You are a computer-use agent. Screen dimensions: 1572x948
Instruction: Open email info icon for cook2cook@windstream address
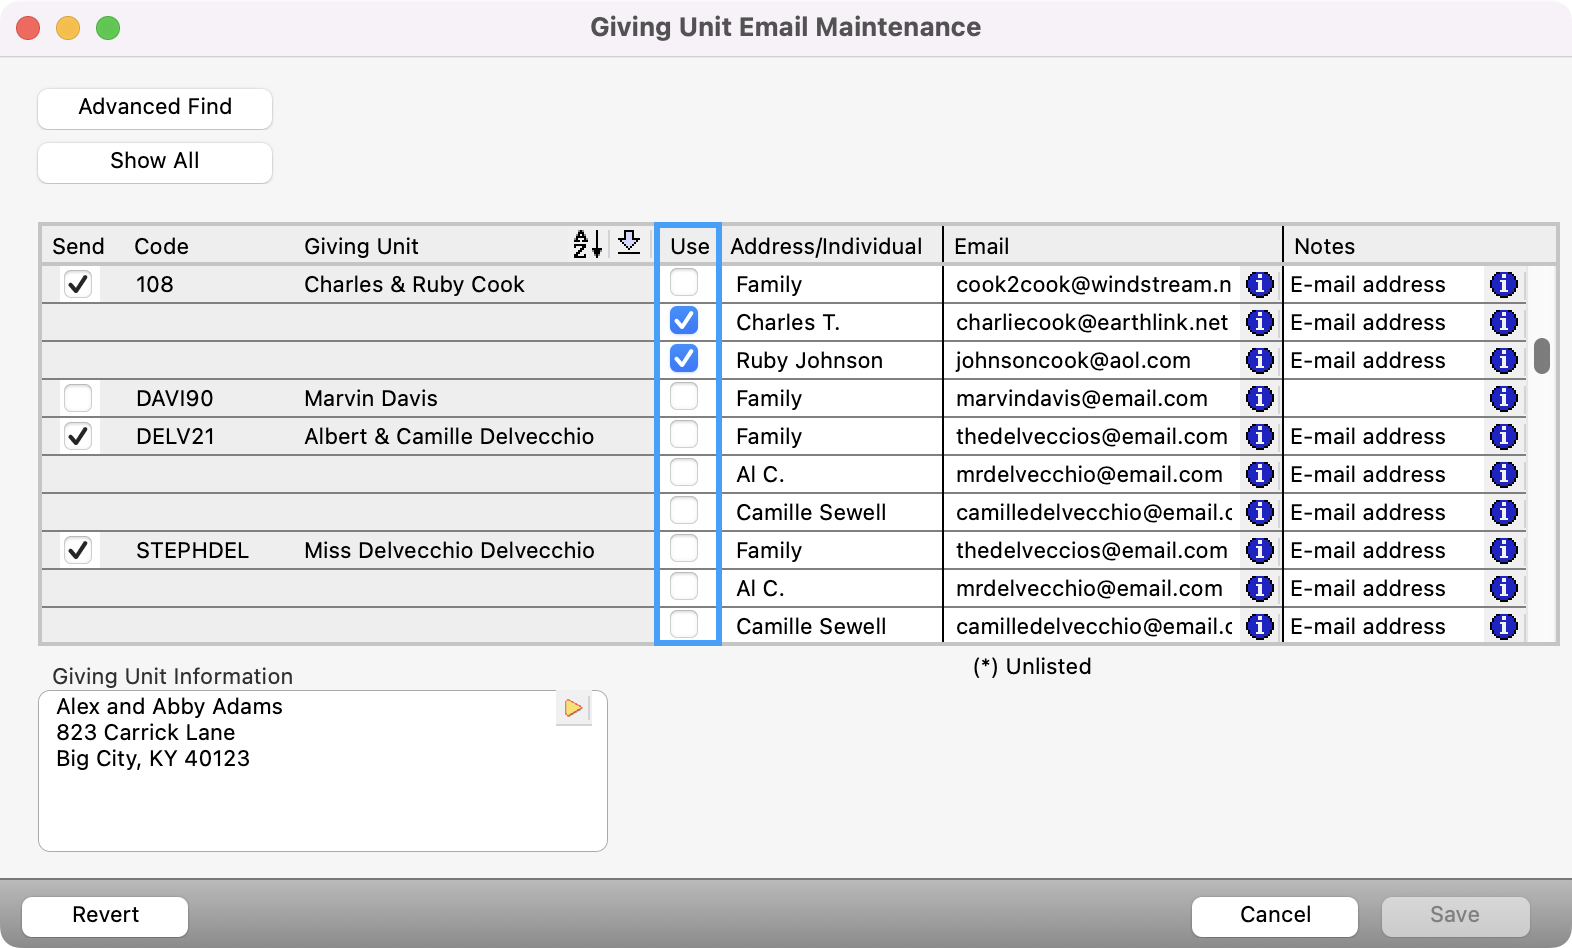pos(1259,285)
